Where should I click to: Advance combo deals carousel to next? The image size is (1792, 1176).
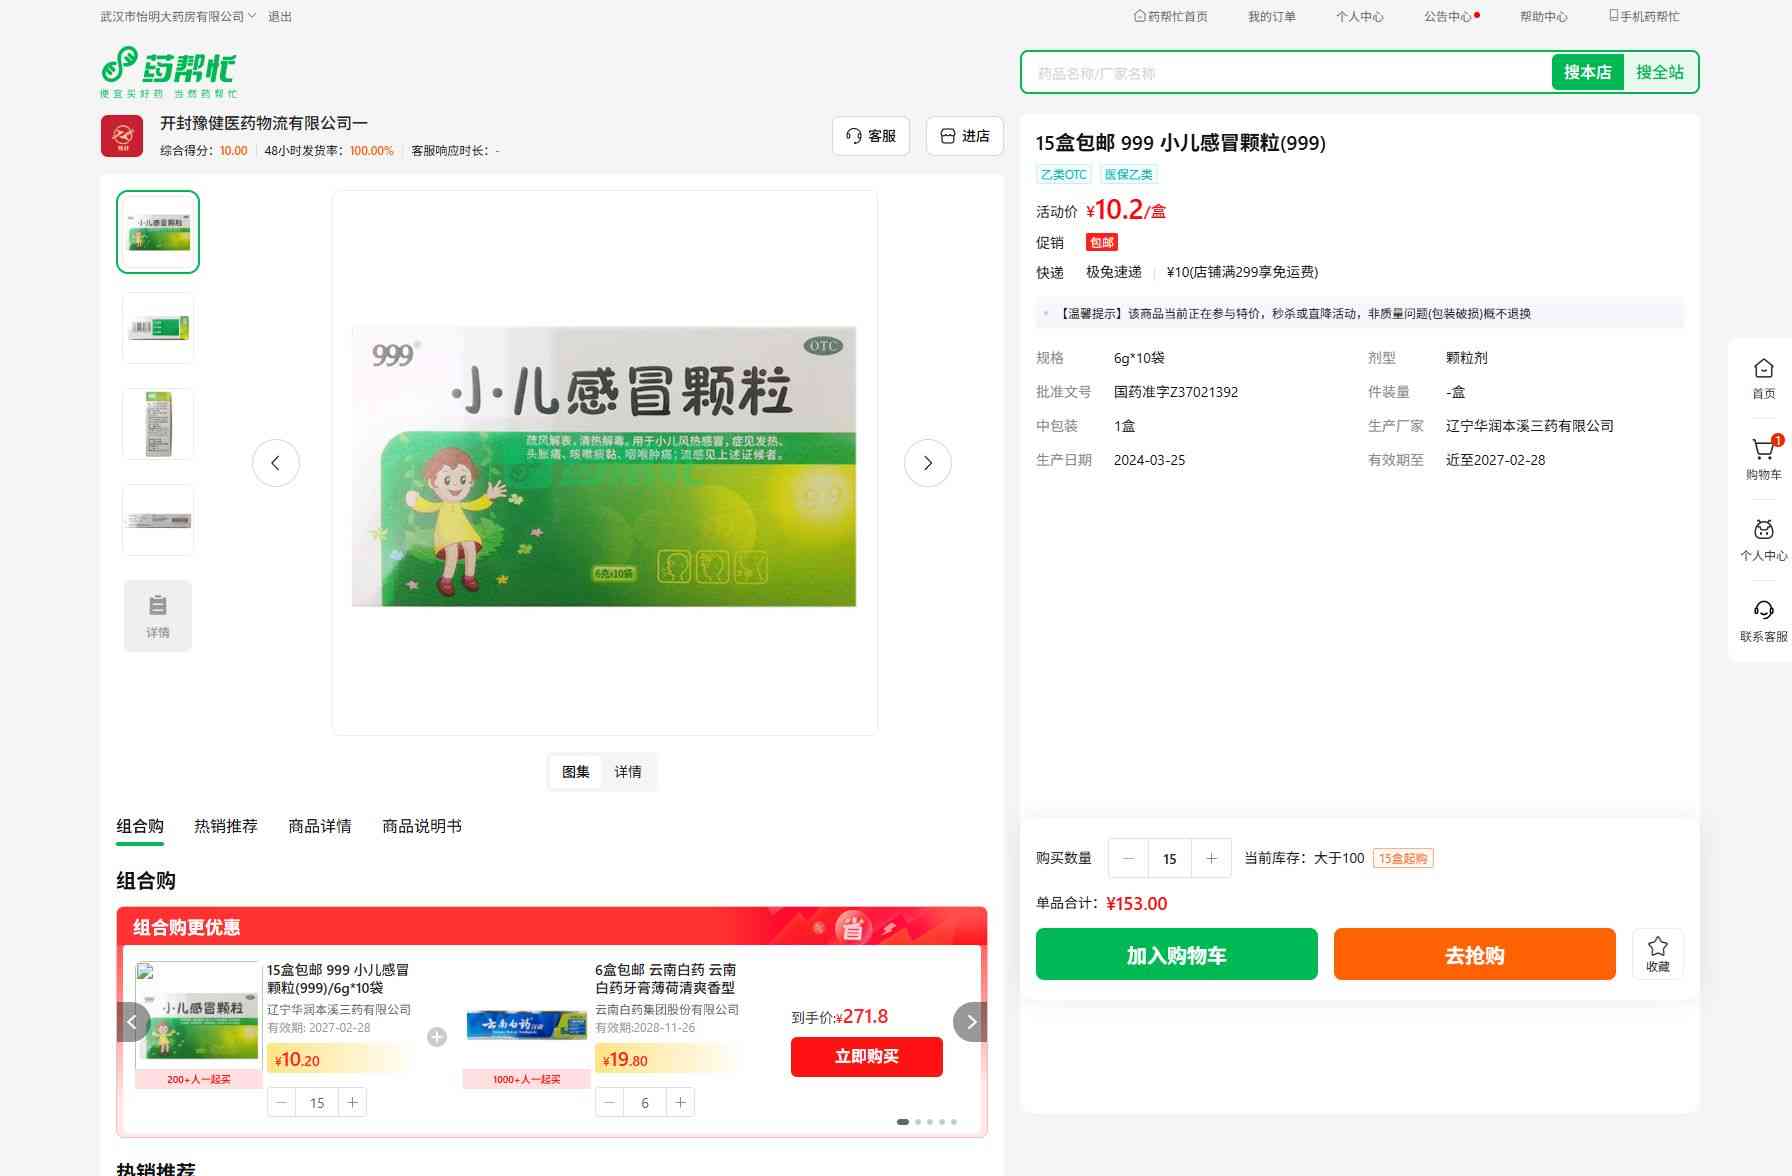pos(970,1022)
